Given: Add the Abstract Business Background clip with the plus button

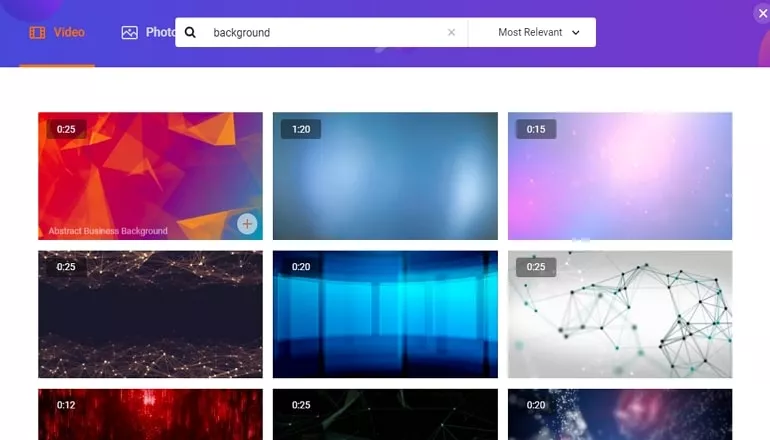Looking at the screenshot, I should point(247,224).
